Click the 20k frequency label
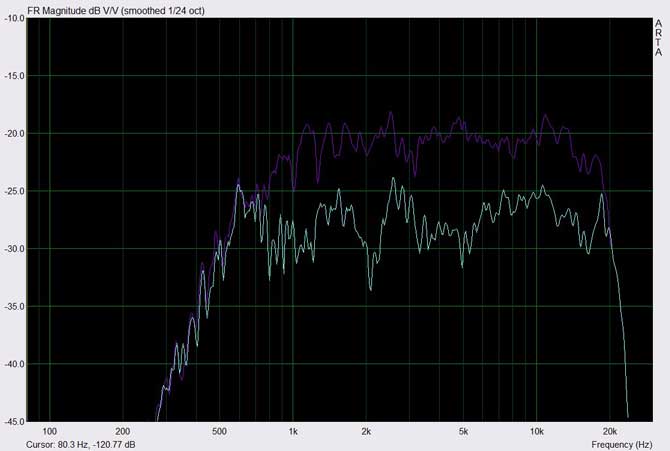The image size is (670, 451). coord(610,432)
